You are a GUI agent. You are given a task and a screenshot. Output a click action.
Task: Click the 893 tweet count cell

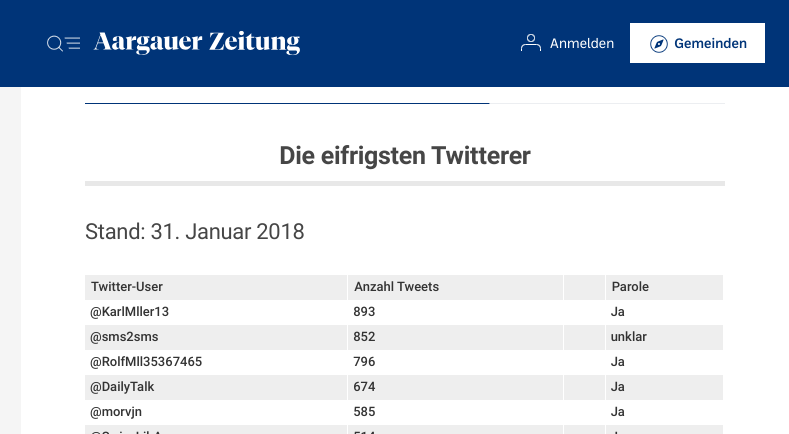click(x=365, y=312)
